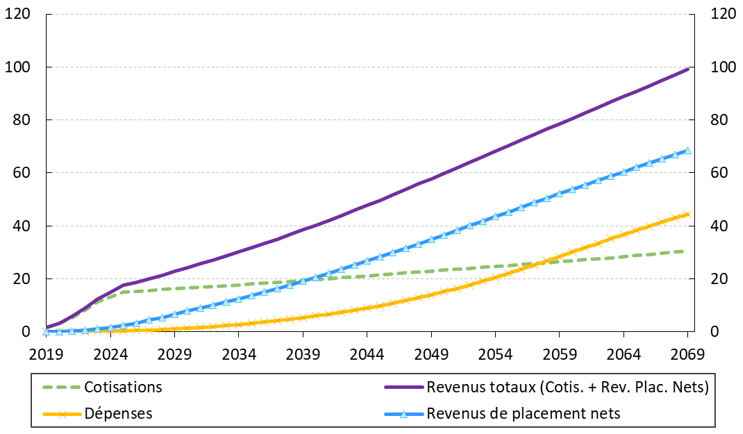Click the left axis value 20
The image size is (743, 434).
pyautogui.click(x=22, y=279)
